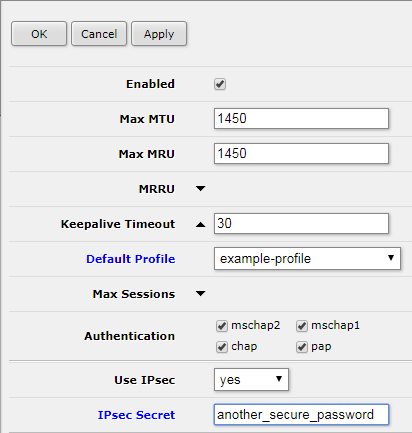Open the Use IPsec dropdown
Viewport: 412px width, 433px height.
251,379
